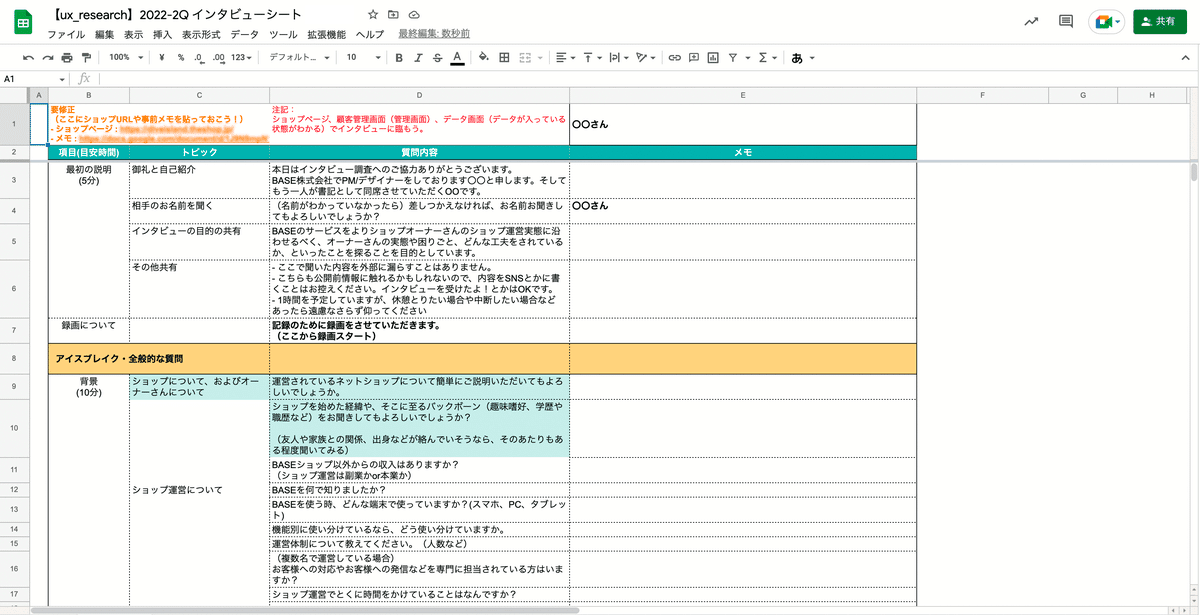The image size is (1200, 615).
Task: Open the データ menu
Action: click(244, 34)
